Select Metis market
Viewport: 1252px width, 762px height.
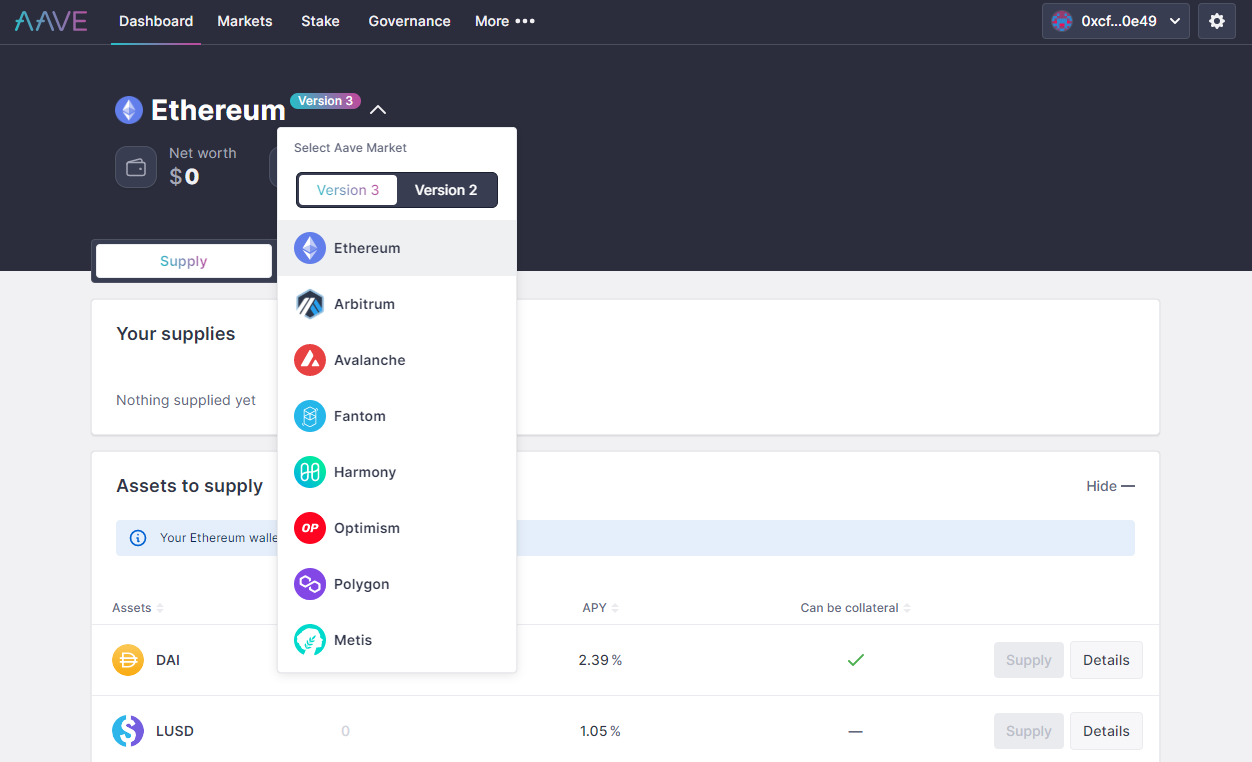tap(397, 640)
